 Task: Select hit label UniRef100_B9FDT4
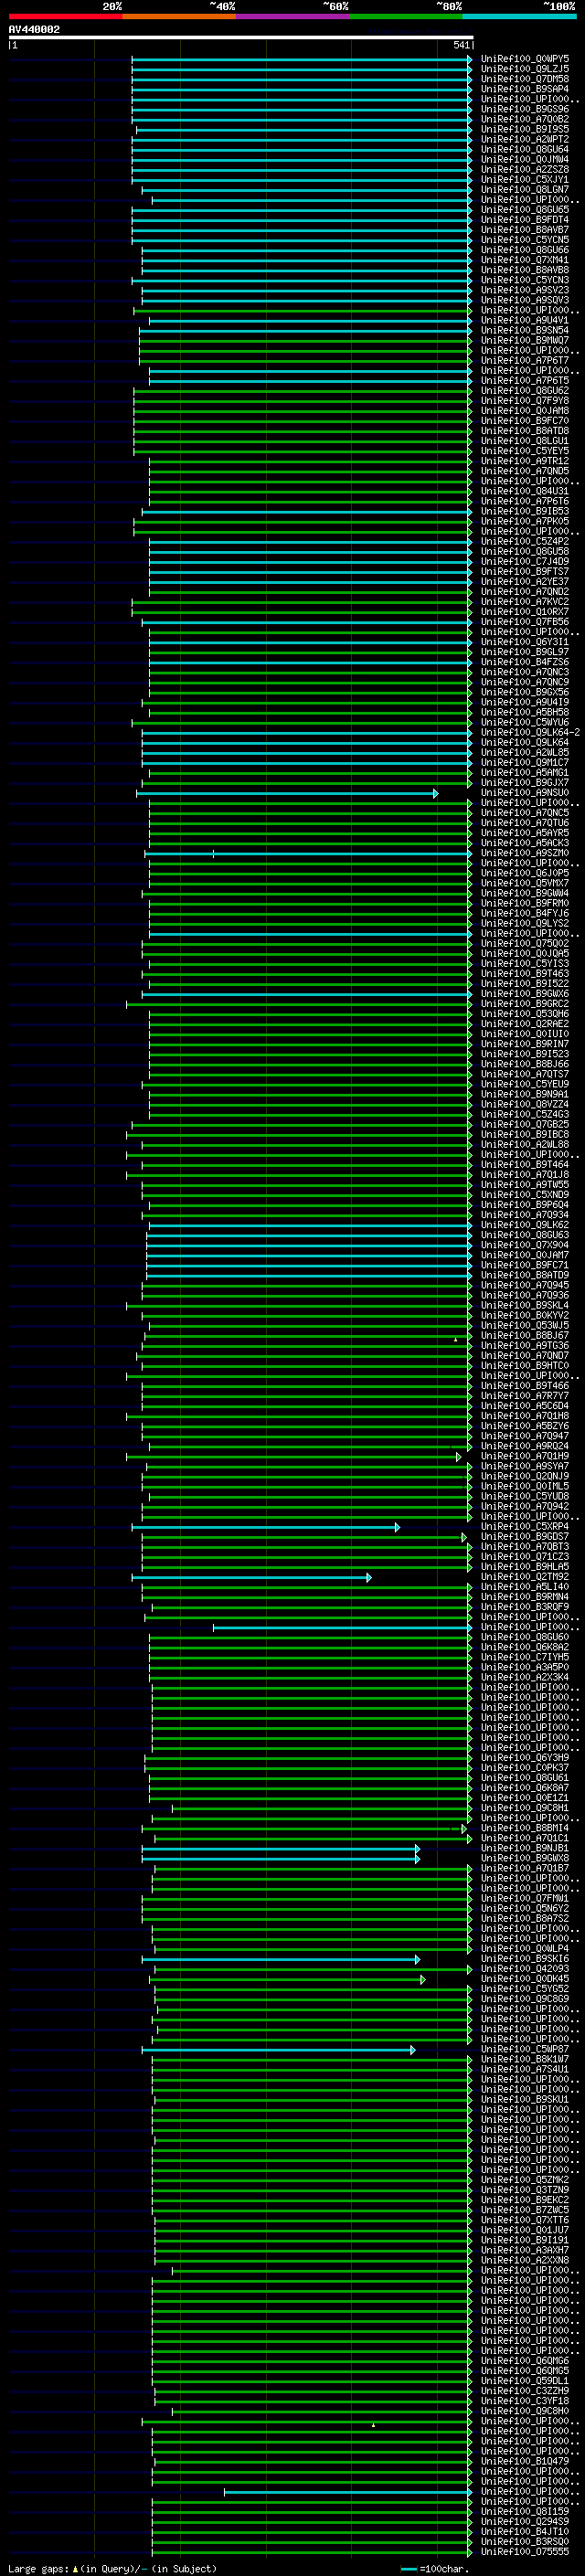[525, 220]
